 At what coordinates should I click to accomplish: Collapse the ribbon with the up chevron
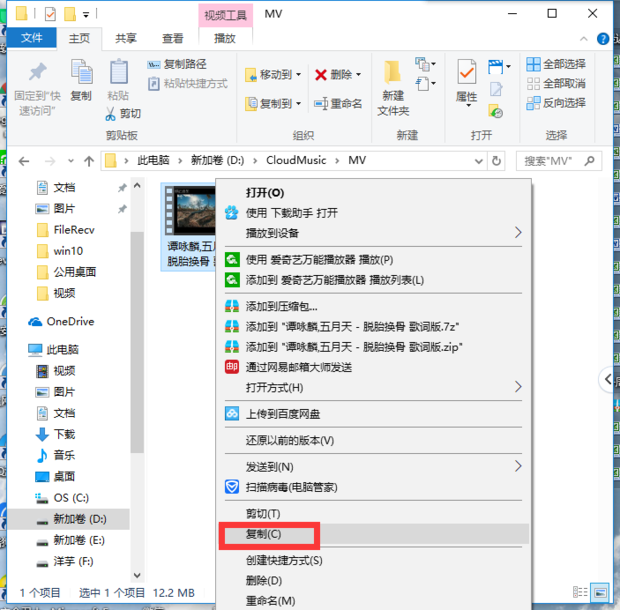coord(584,39)
